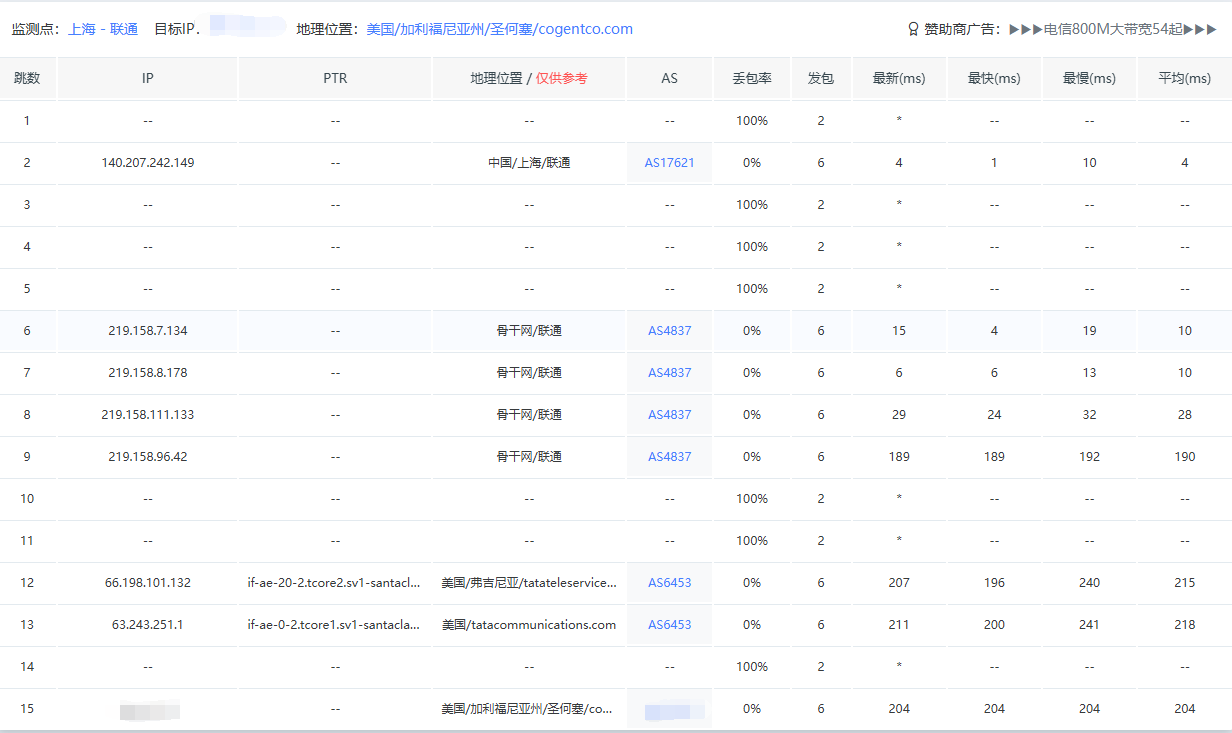This screenshot has height=733, width=1232.
Task: Click the 跳数 column header
Action: [x=27, y=78]
